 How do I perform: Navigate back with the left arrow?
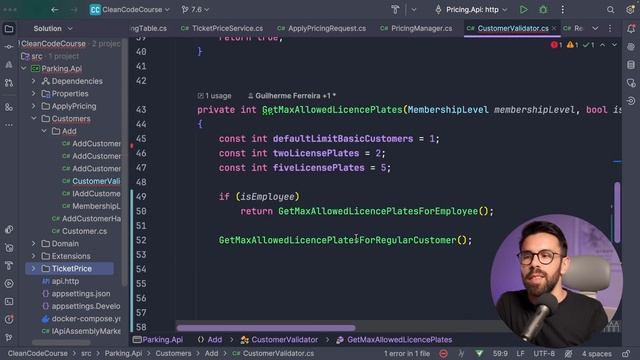pos(55,9)
